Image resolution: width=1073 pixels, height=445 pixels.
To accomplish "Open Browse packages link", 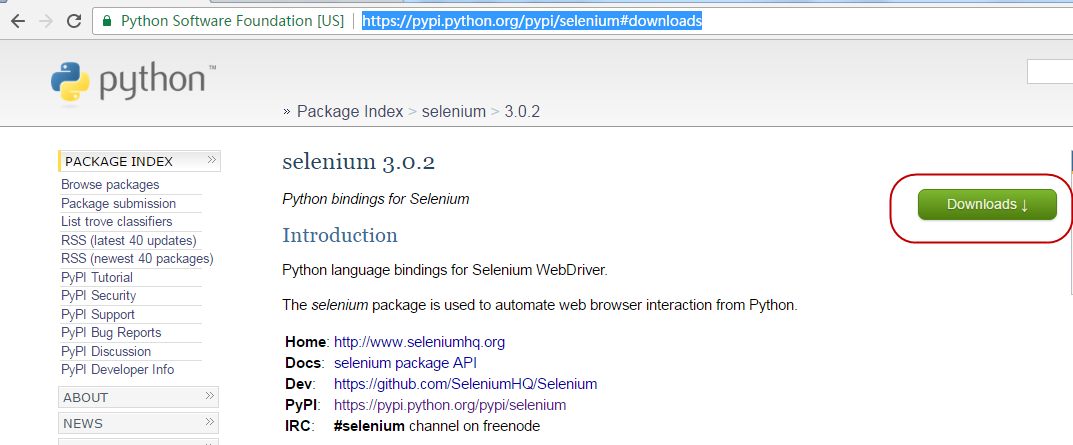I will [x=110, y=185].
